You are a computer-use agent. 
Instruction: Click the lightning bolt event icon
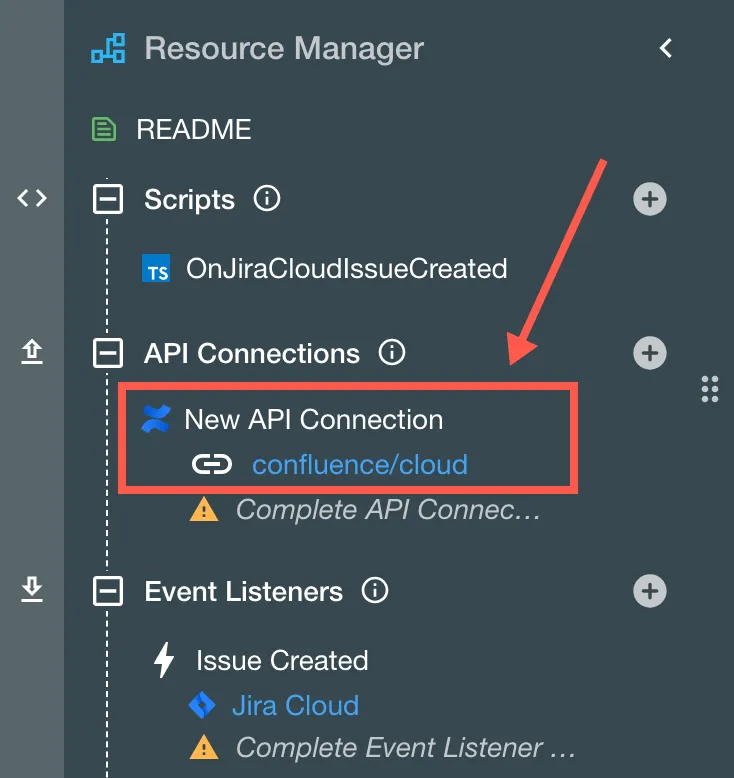pos(164,660)
